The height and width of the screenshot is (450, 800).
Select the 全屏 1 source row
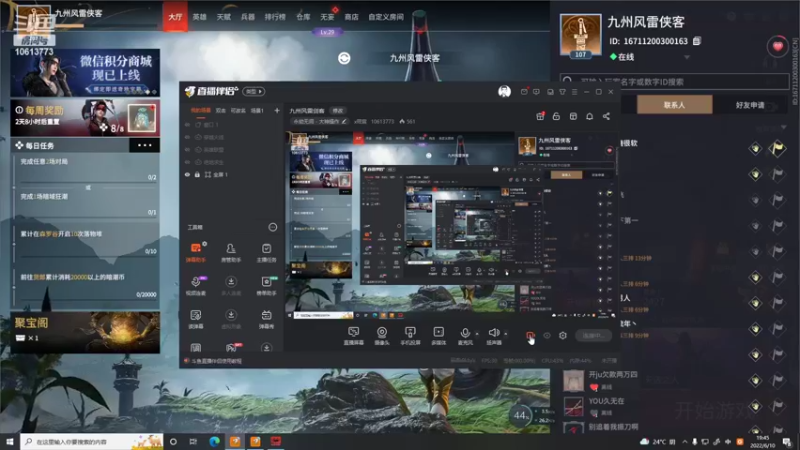[x=230, y=174]
